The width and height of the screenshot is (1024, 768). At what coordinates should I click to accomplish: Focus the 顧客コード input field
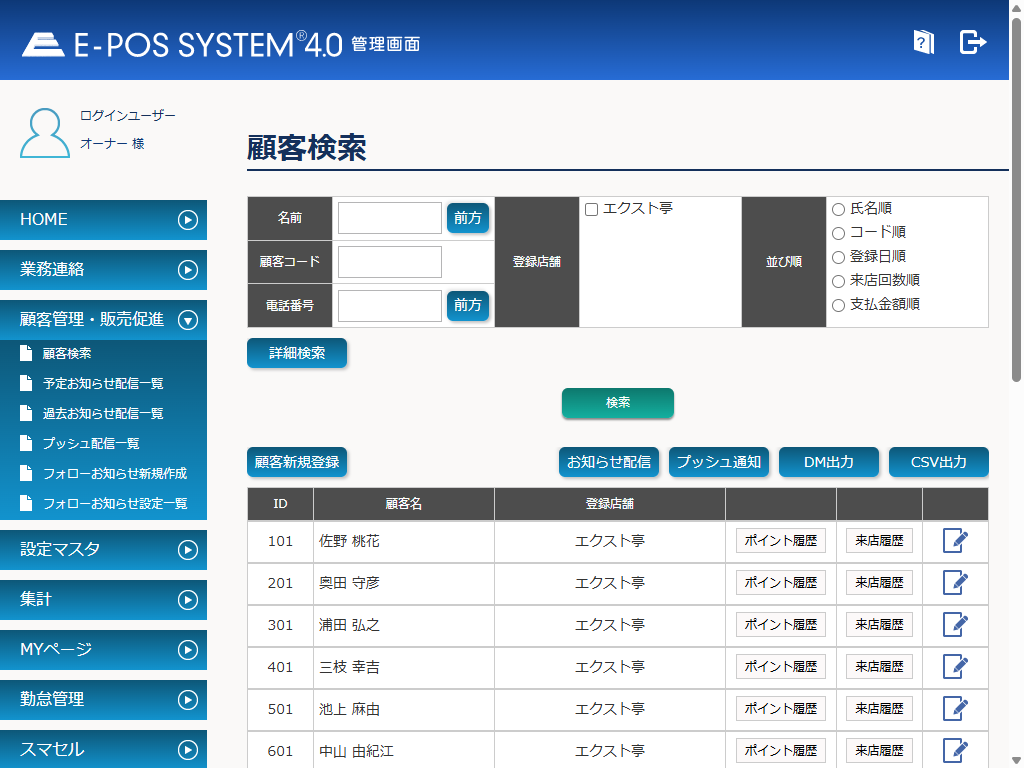(x=389, y=262)
